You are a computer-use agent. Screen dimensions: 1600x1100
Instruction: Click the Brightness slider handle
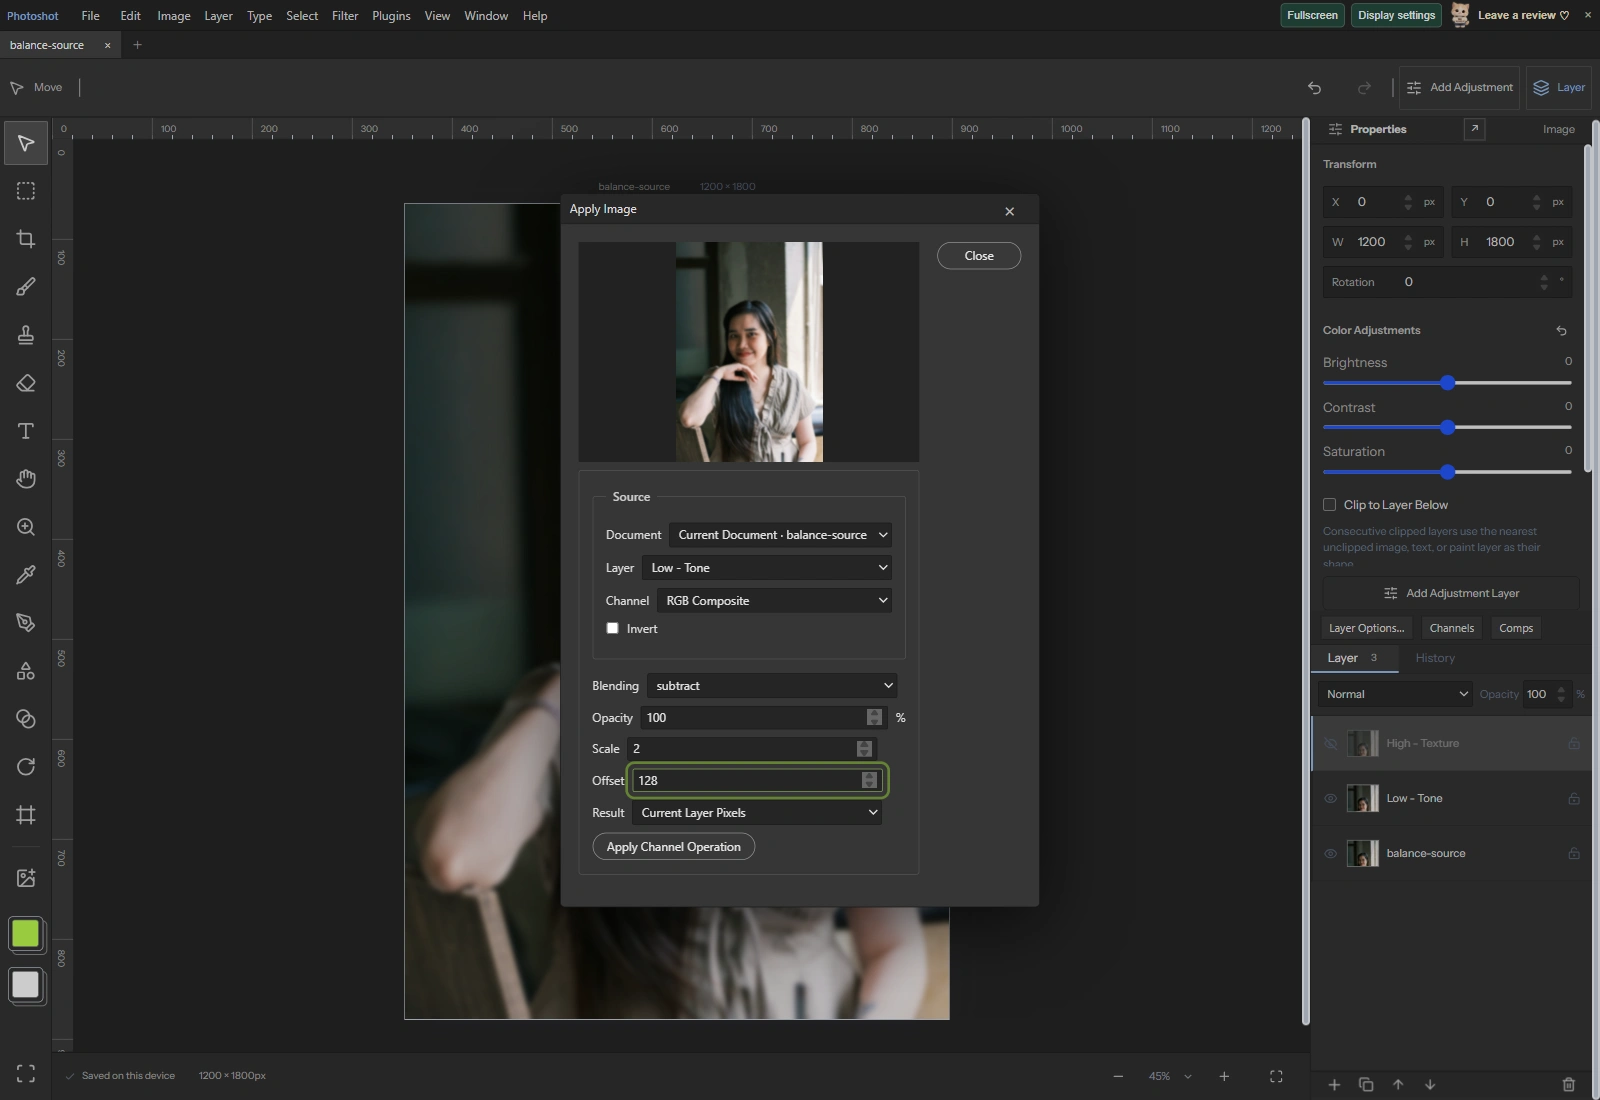point(1447,383)
